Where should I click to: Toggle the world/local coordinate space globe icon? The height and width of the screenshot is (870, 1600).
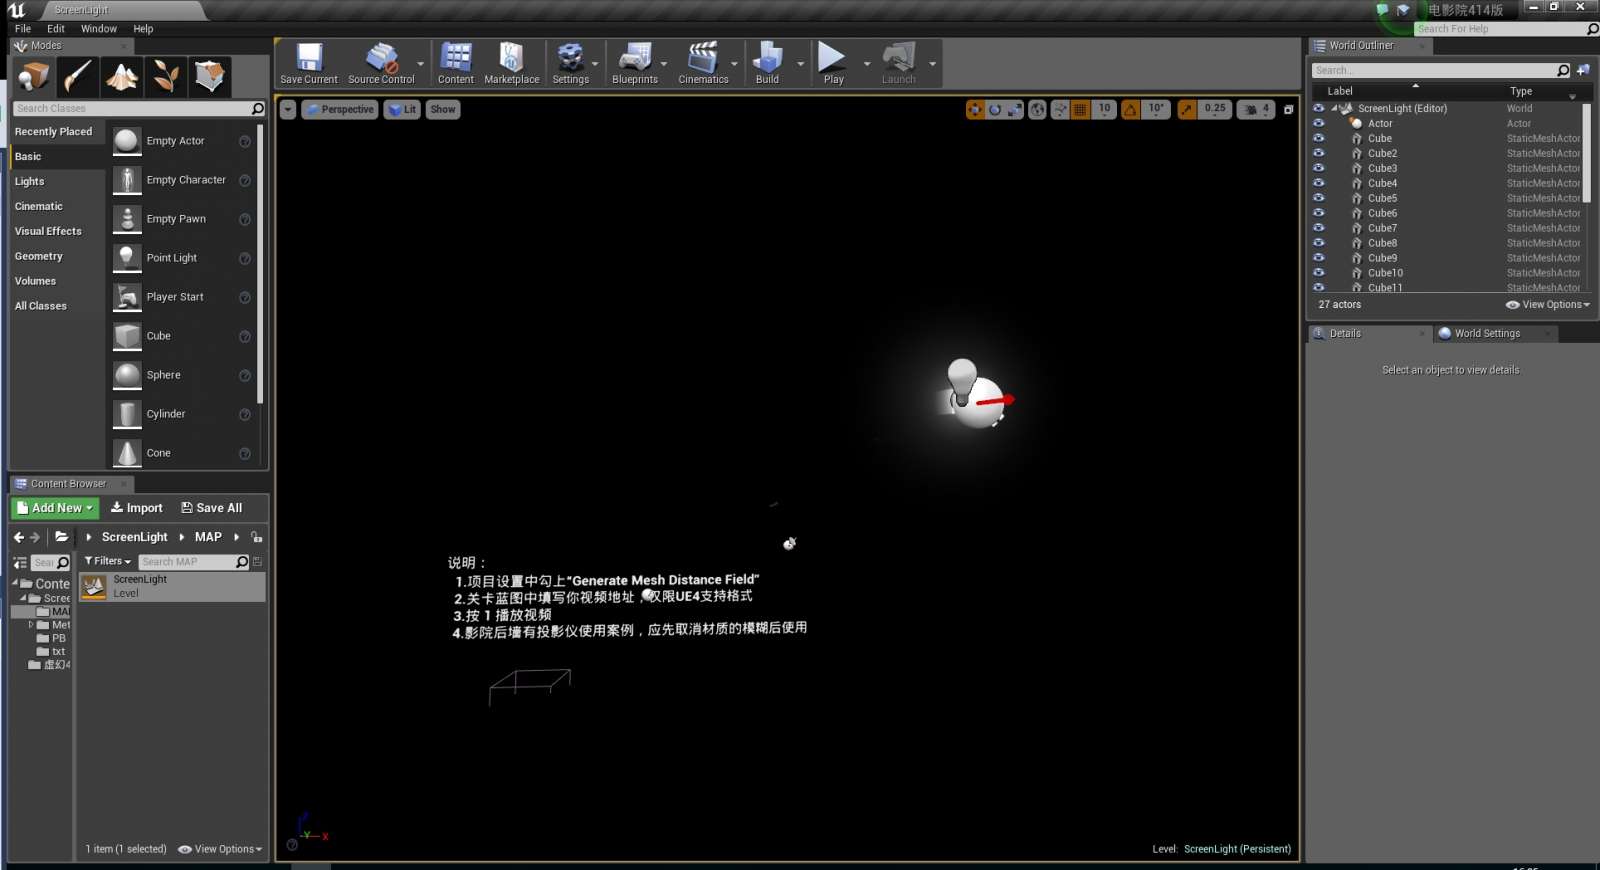pyautogui.click(x=1038, y=109)
